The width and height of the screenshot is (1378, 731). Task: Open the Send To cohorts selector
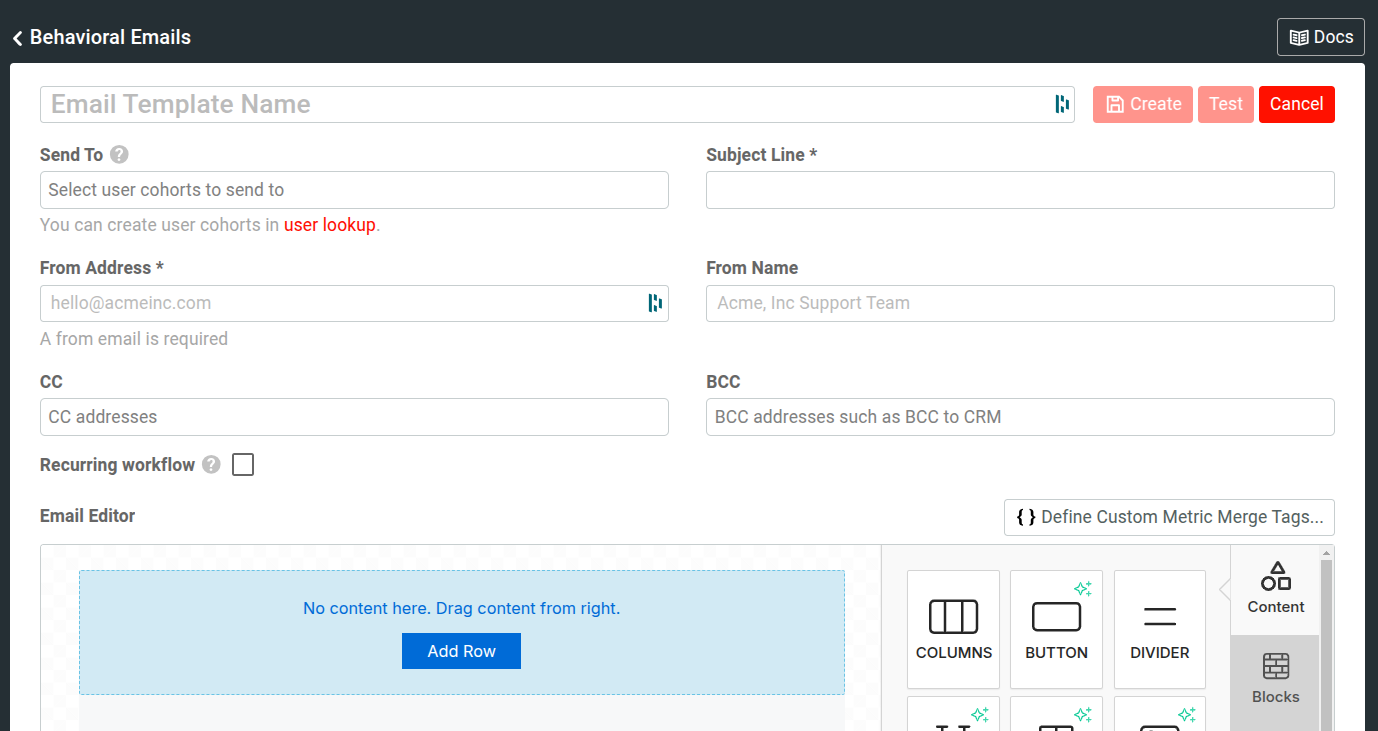[354, 190]
